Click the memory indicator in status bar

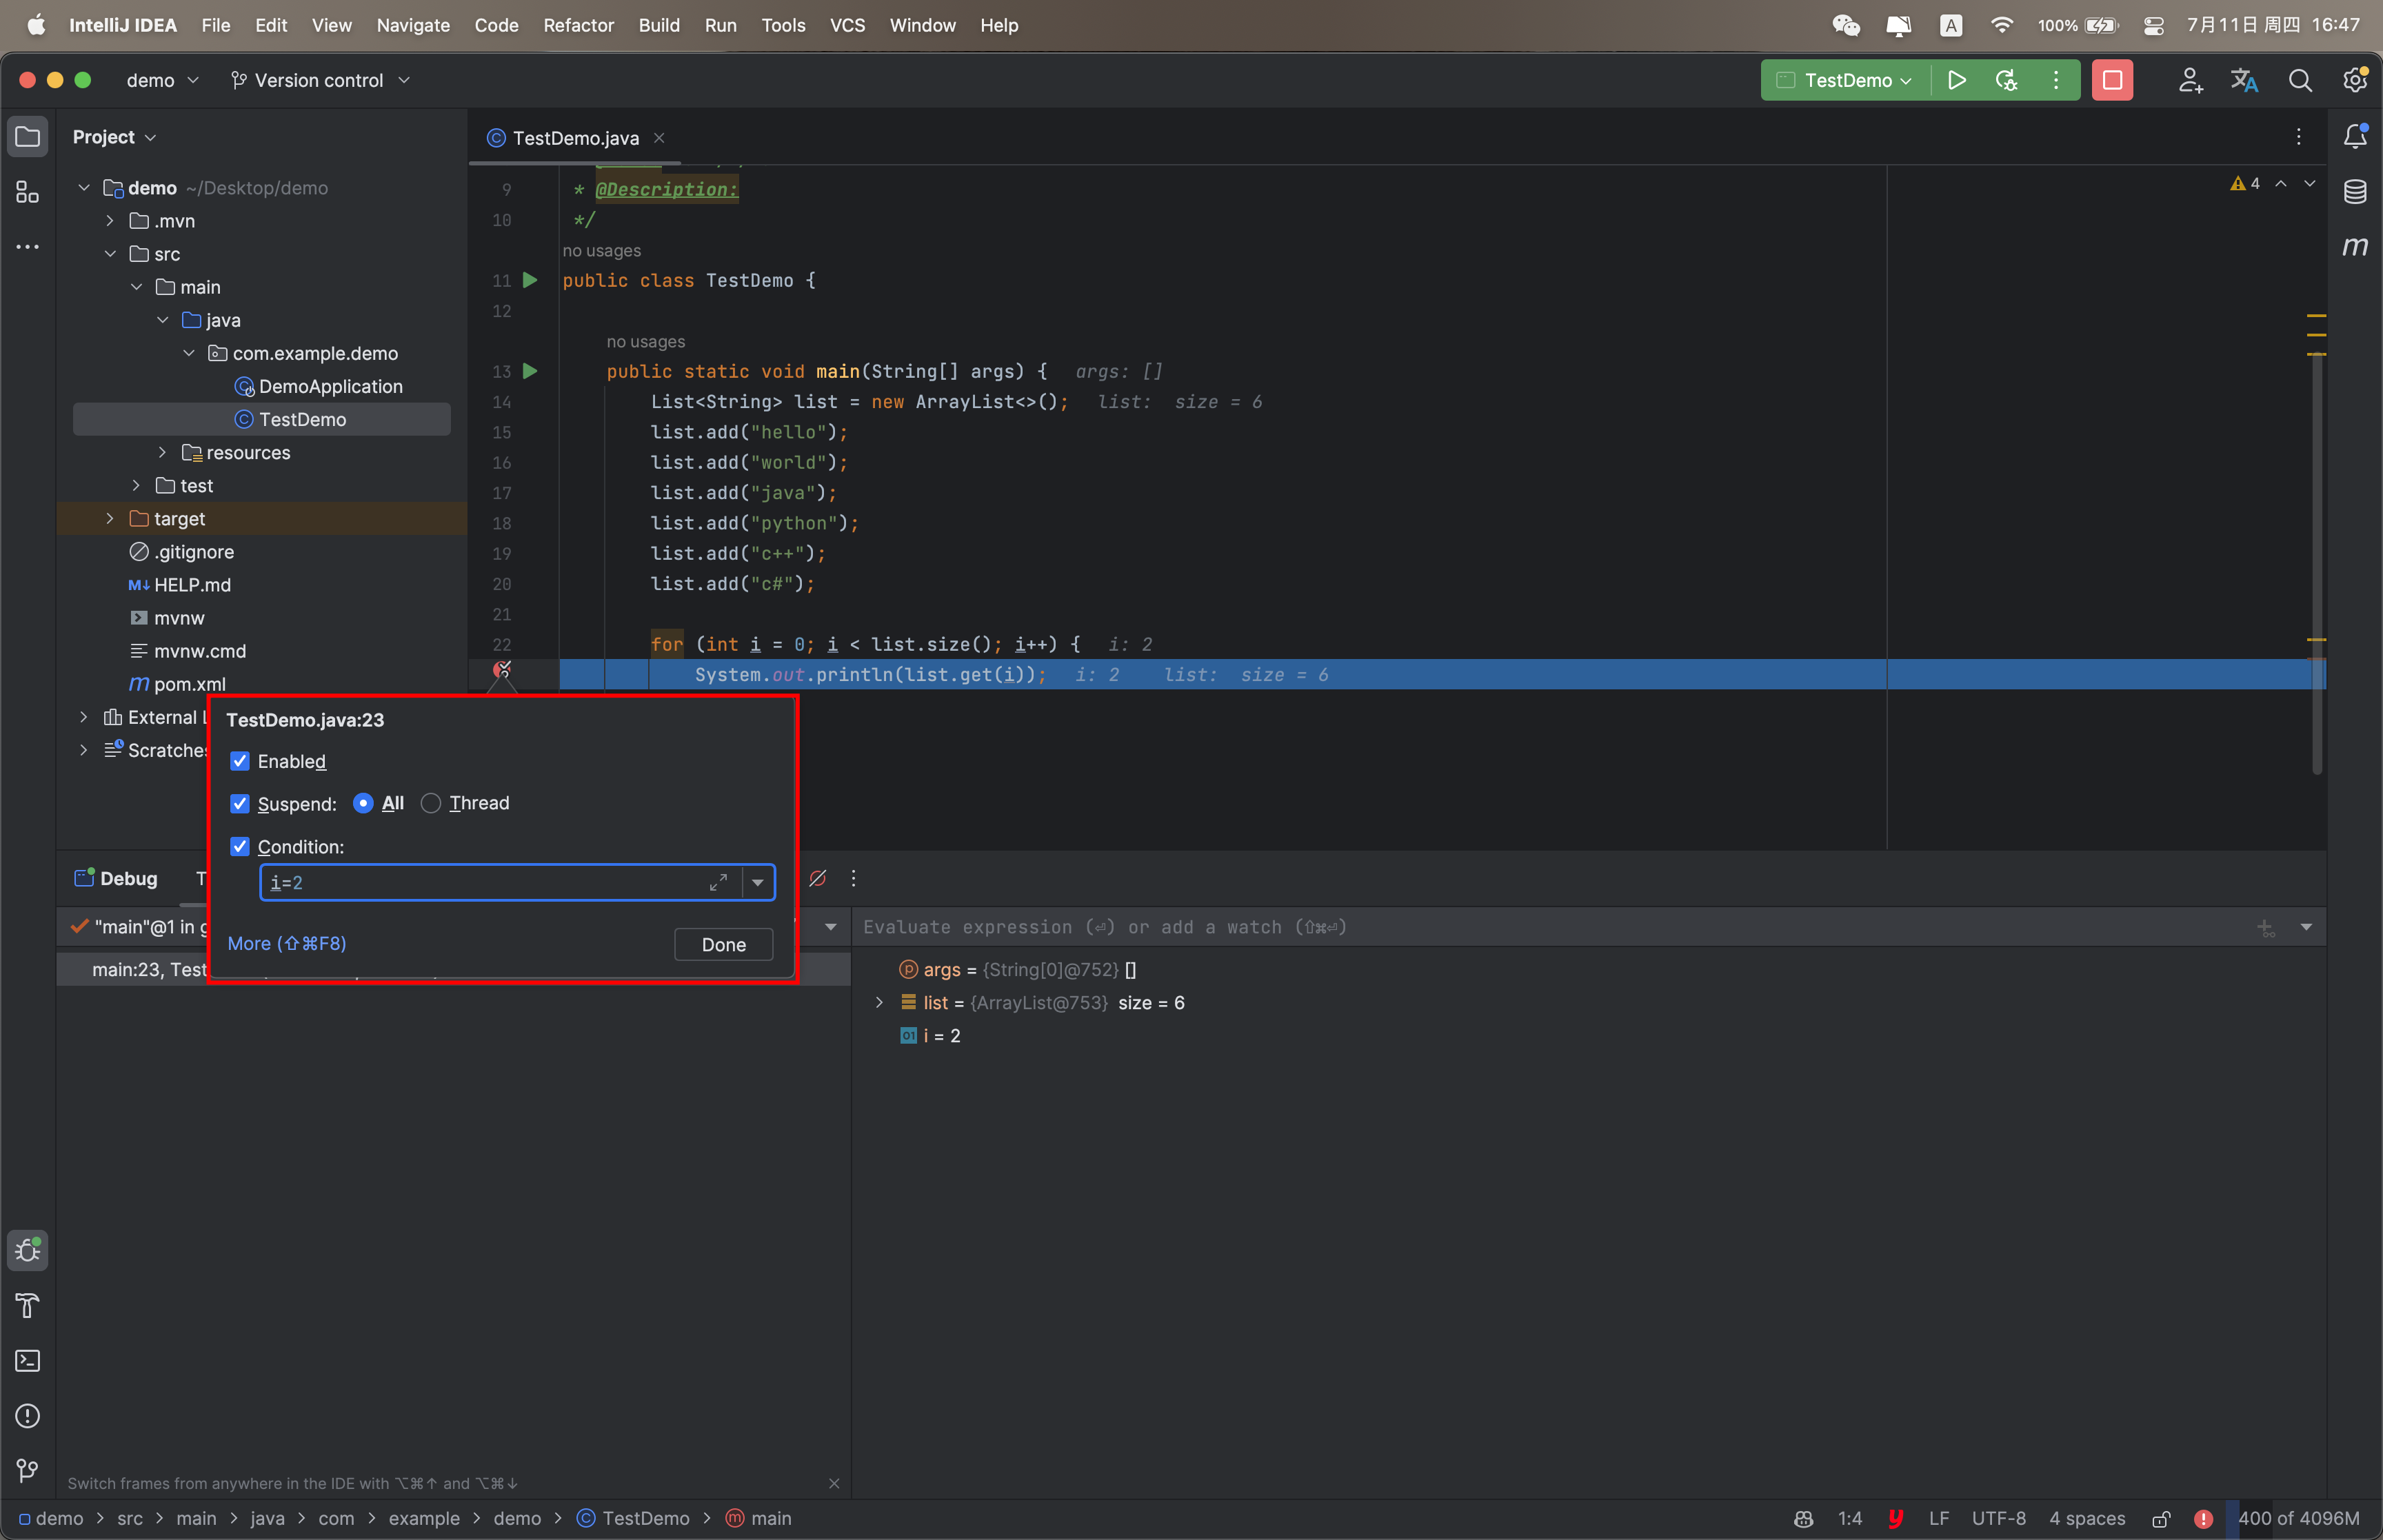tap(2298, 1517)
